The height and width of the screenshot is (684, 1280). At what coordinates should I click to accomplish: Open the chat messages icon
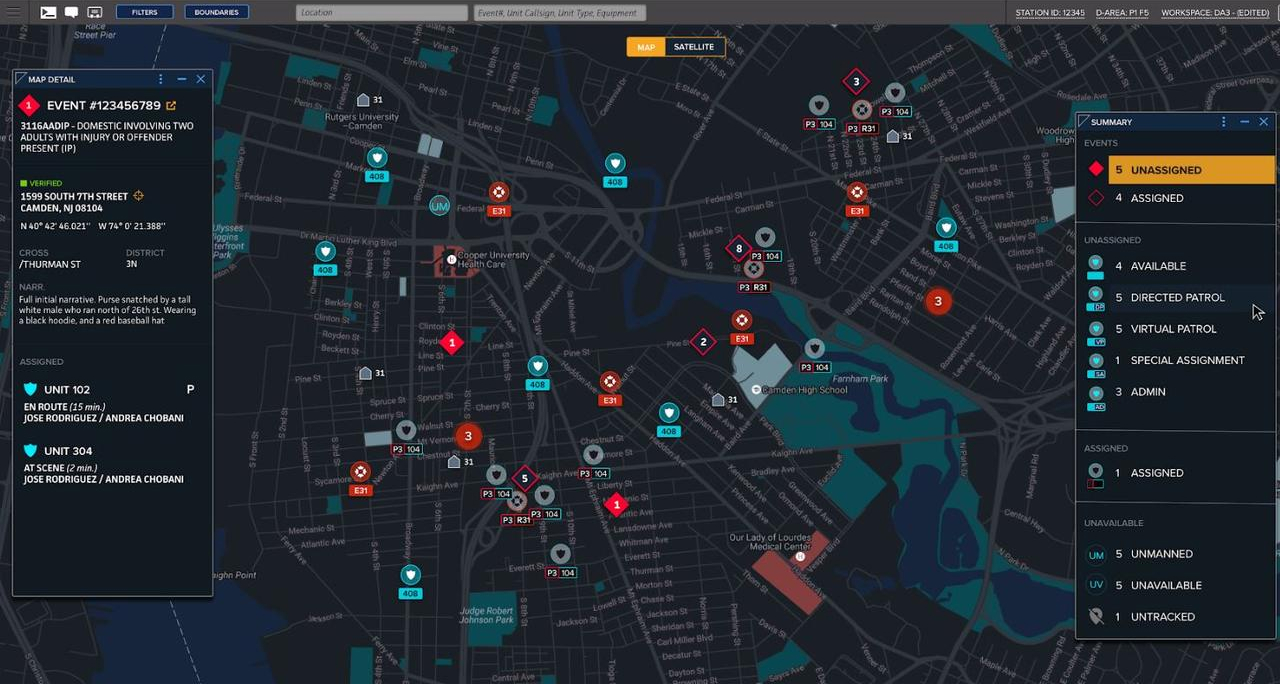tap(72, 12)
